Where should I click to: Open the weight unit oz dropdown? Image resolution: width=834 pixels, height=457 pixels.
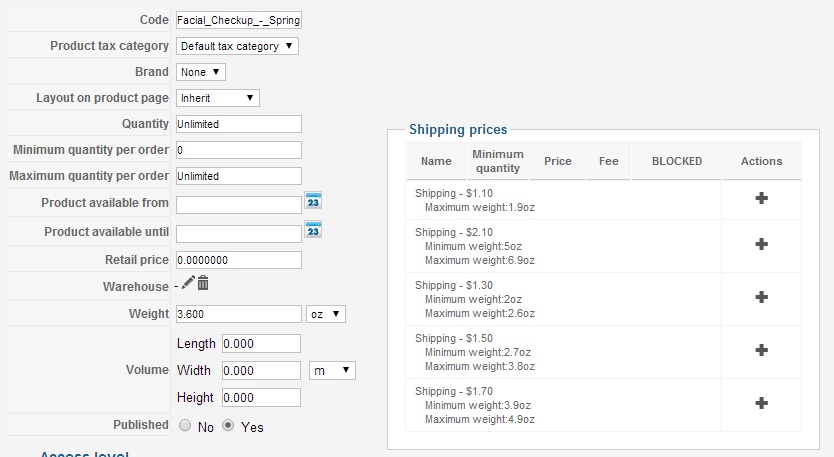(326, 314)
